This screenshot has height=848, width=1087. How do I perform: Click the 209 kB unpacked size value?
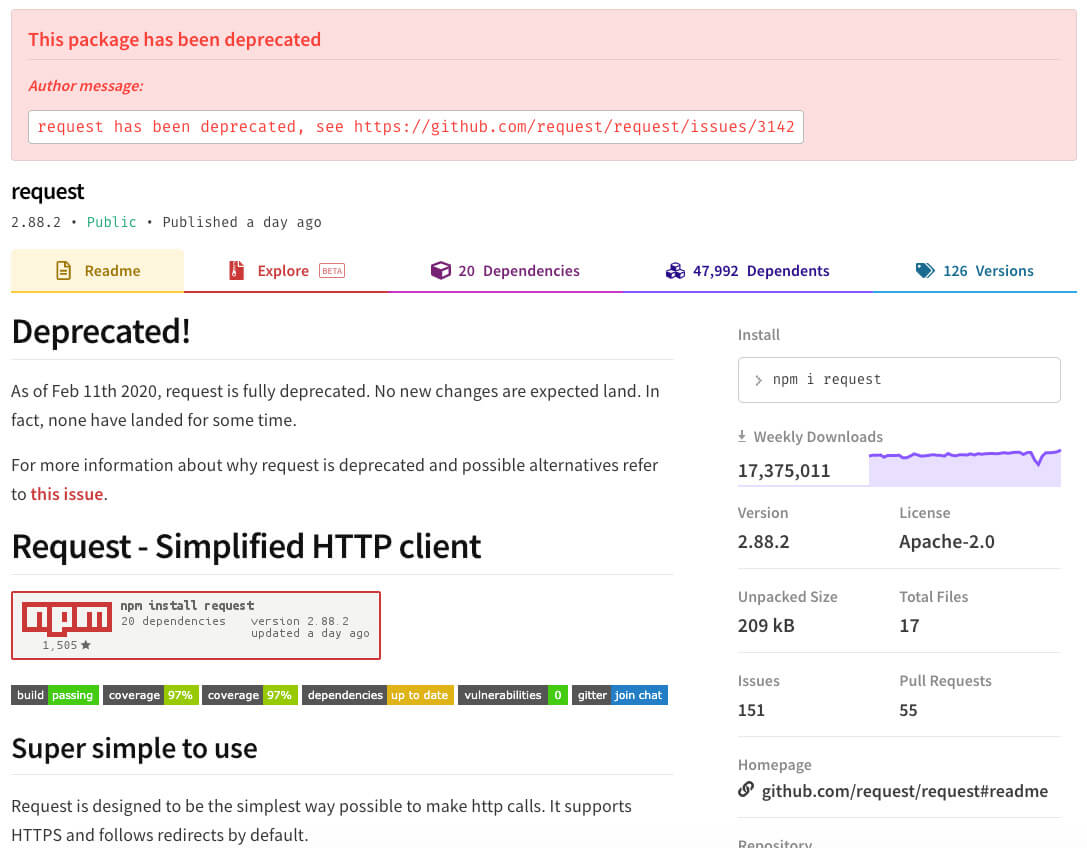[766, 625]
